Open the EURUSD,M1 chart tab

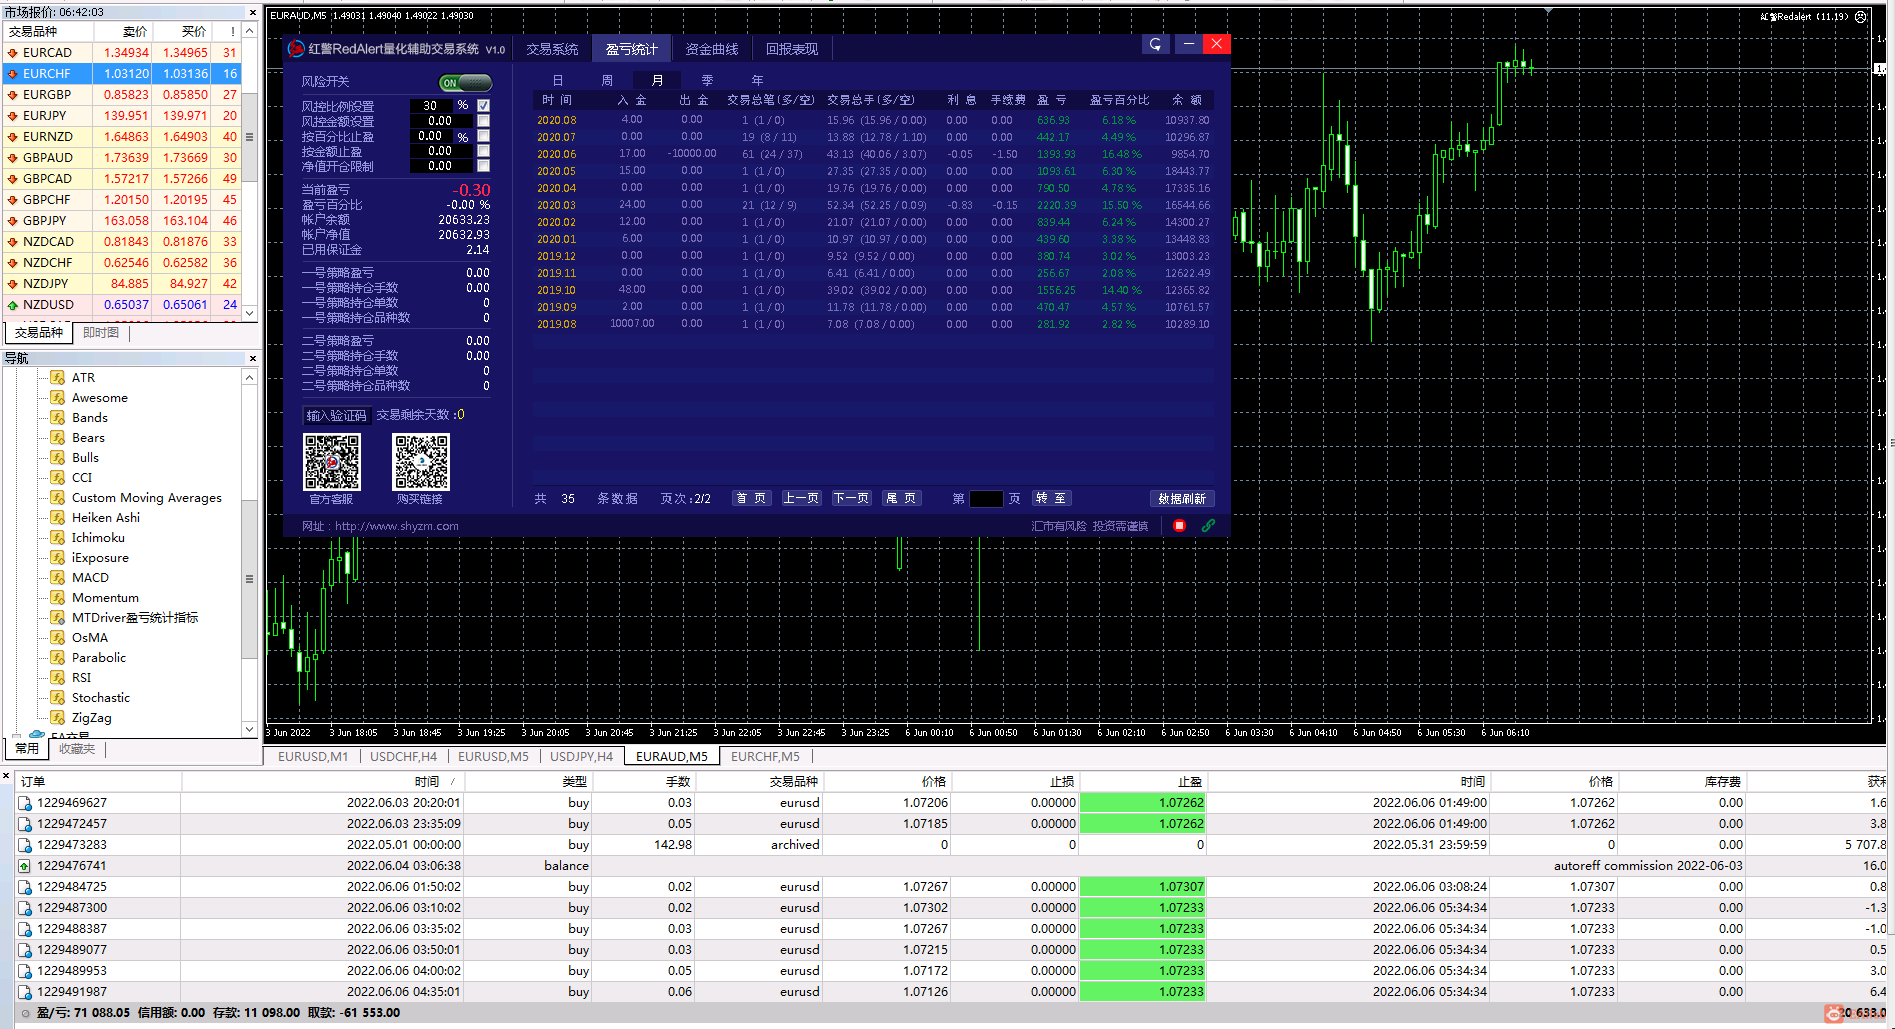pyautogui.click(x=313, y=757)
